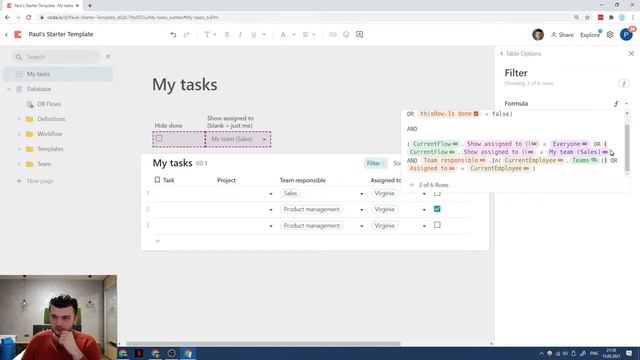
Task: Expand the text color dropdown arrow
Action: pyautogui.click(x=293, y=35)
